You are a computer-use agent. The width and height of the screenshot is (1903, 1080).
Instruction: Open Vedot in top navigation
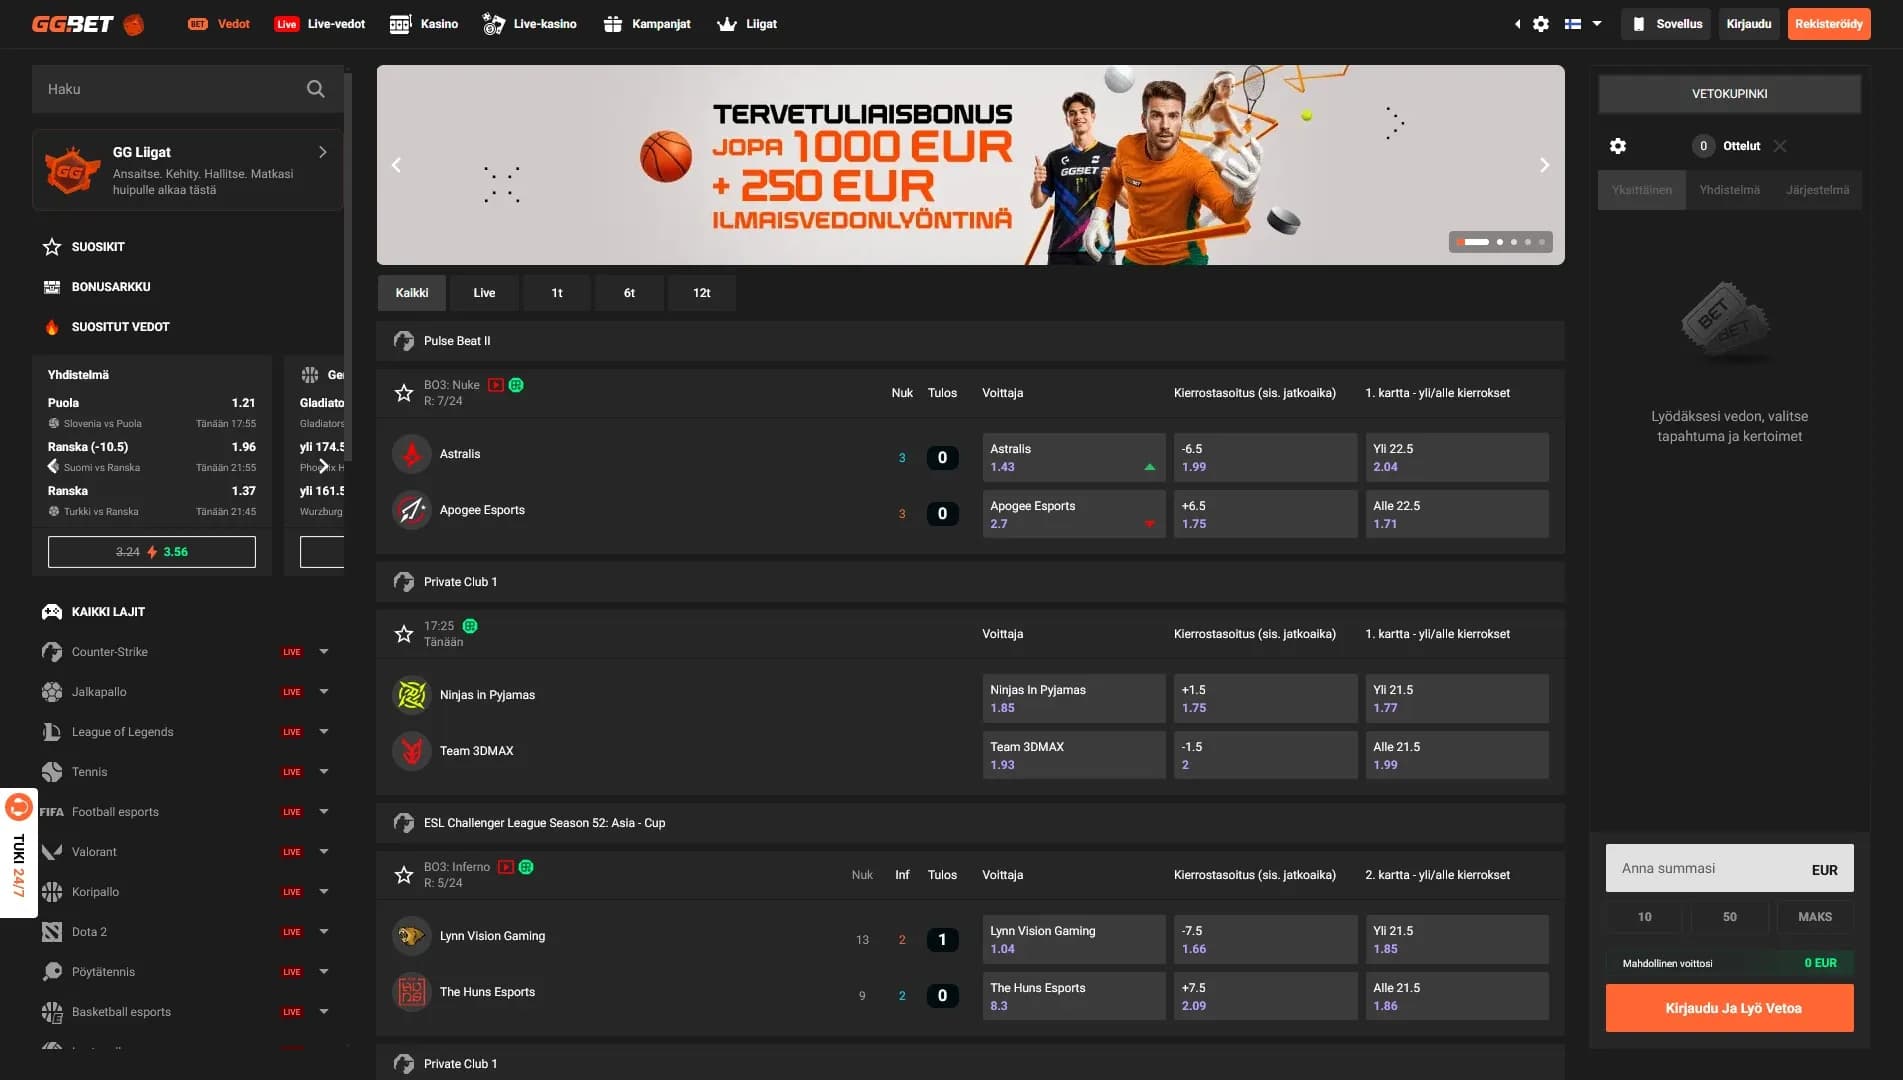(x=219, y=24)
